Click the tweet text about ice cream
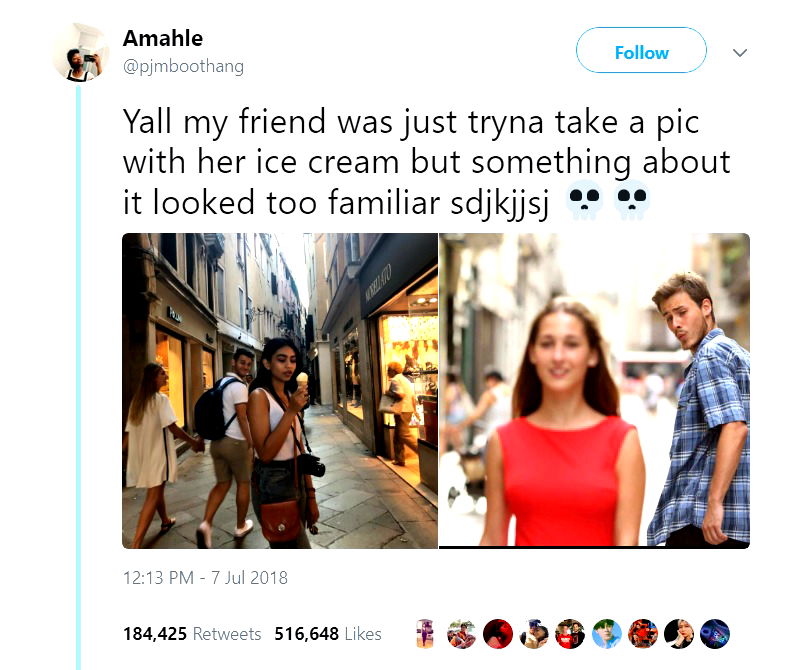The image size is (800, 670). click(x=427, y=162)
